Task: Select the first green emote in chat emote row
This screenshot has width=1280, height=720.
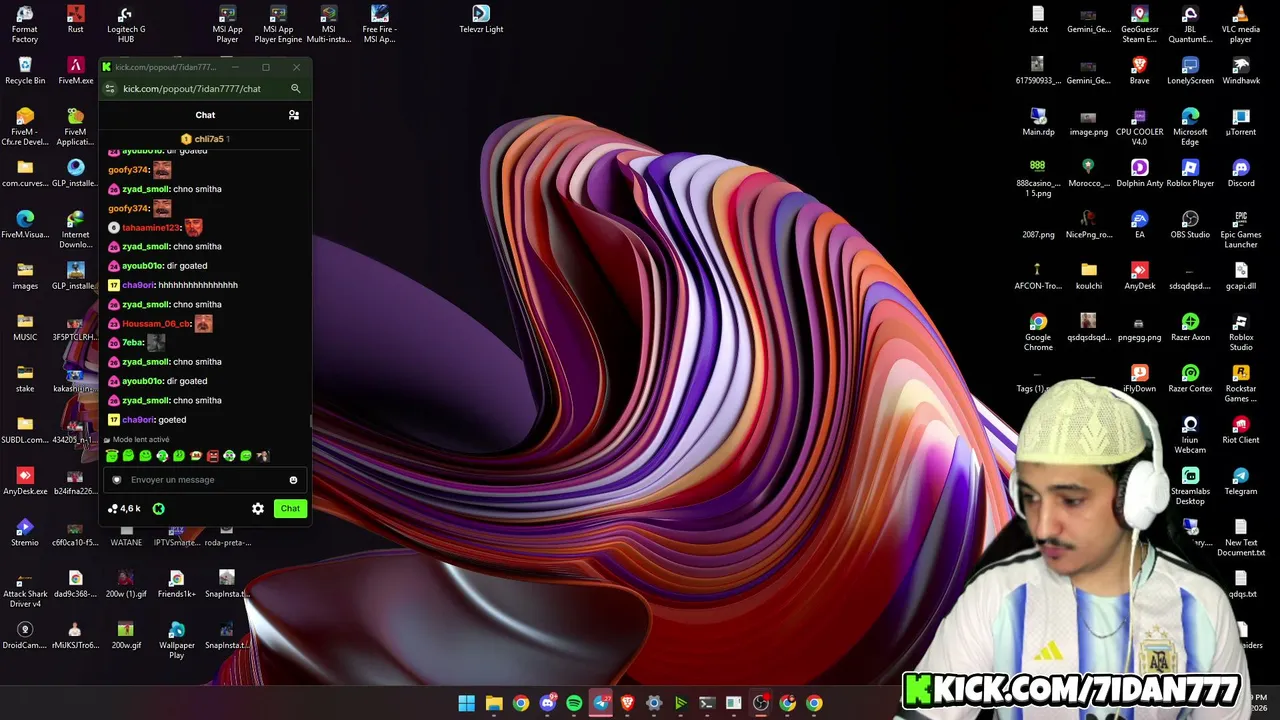Action: pyautogui.click(x=112, y=456)
